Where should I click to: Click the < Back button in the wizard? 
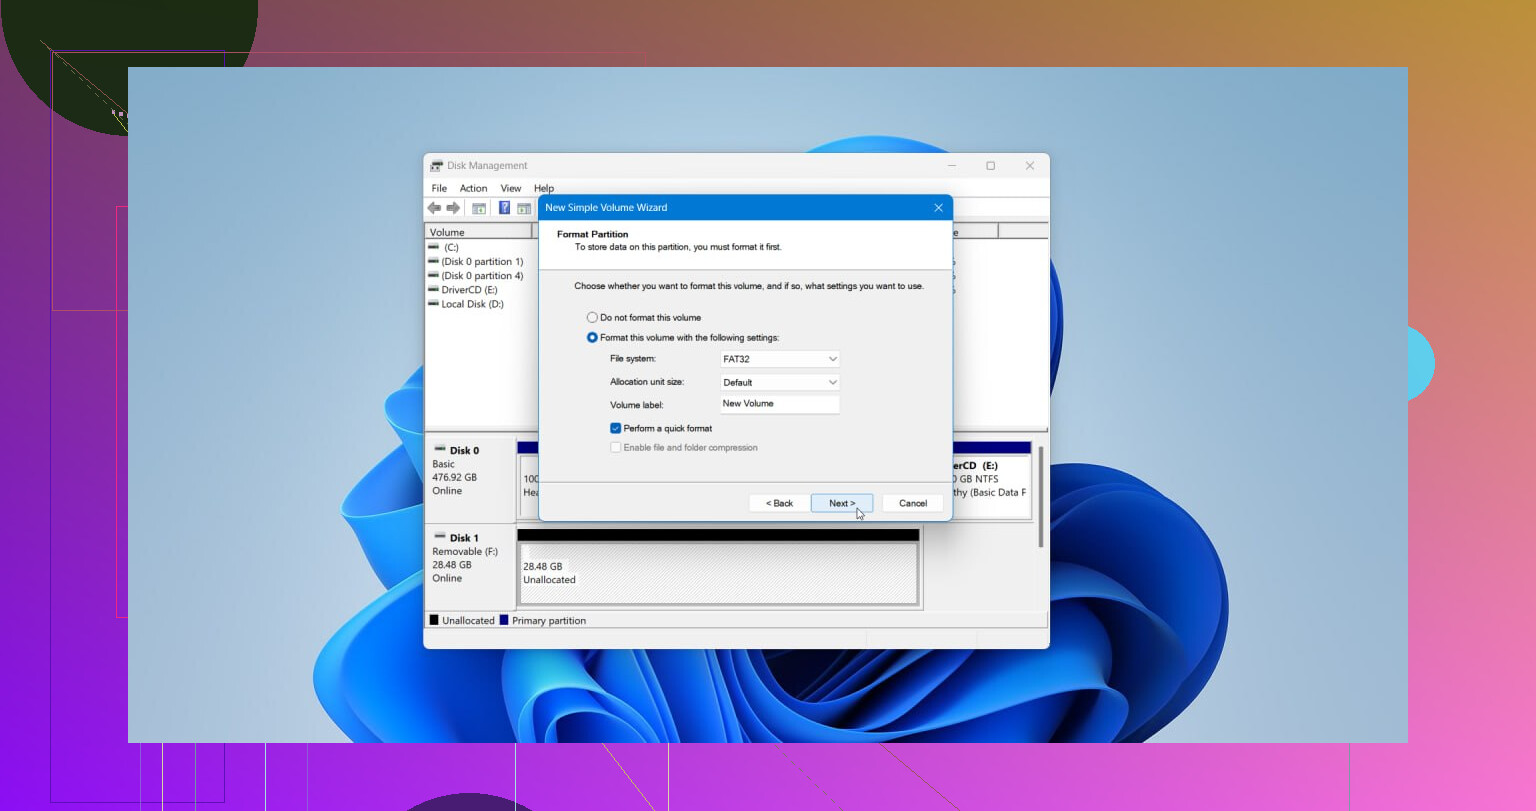click(779, 503)
